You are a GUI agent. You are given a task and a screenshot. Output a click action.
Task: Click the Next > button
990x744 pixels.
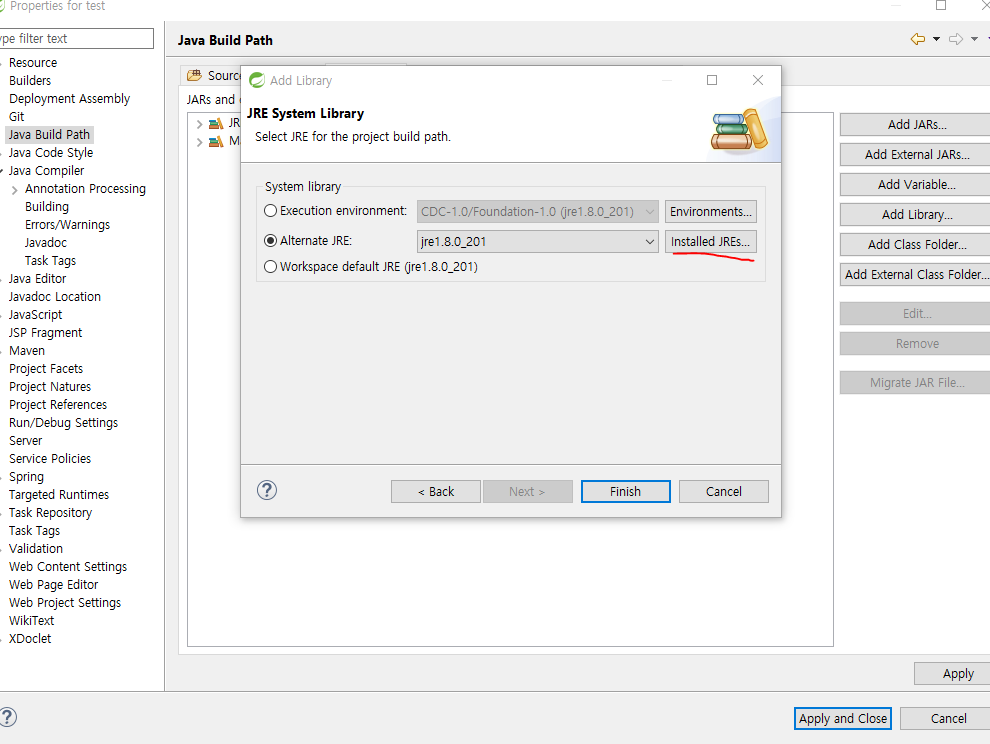coord(527,491)
